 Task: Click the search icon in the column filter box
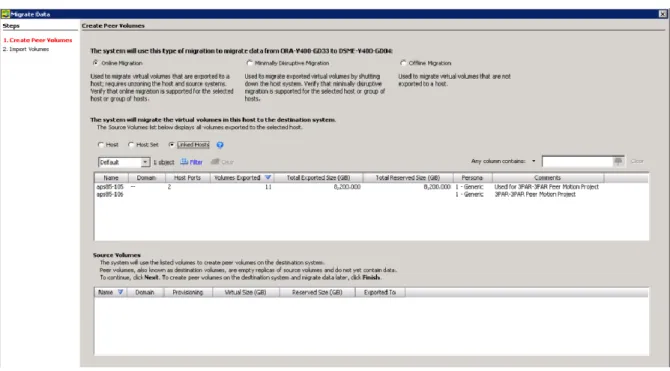pos(618,161)
